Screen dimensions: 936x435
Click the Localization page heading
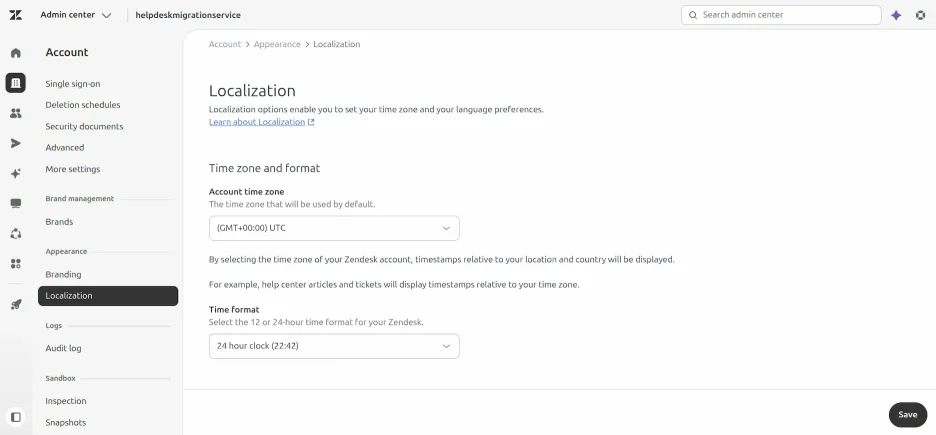[252, 91]
